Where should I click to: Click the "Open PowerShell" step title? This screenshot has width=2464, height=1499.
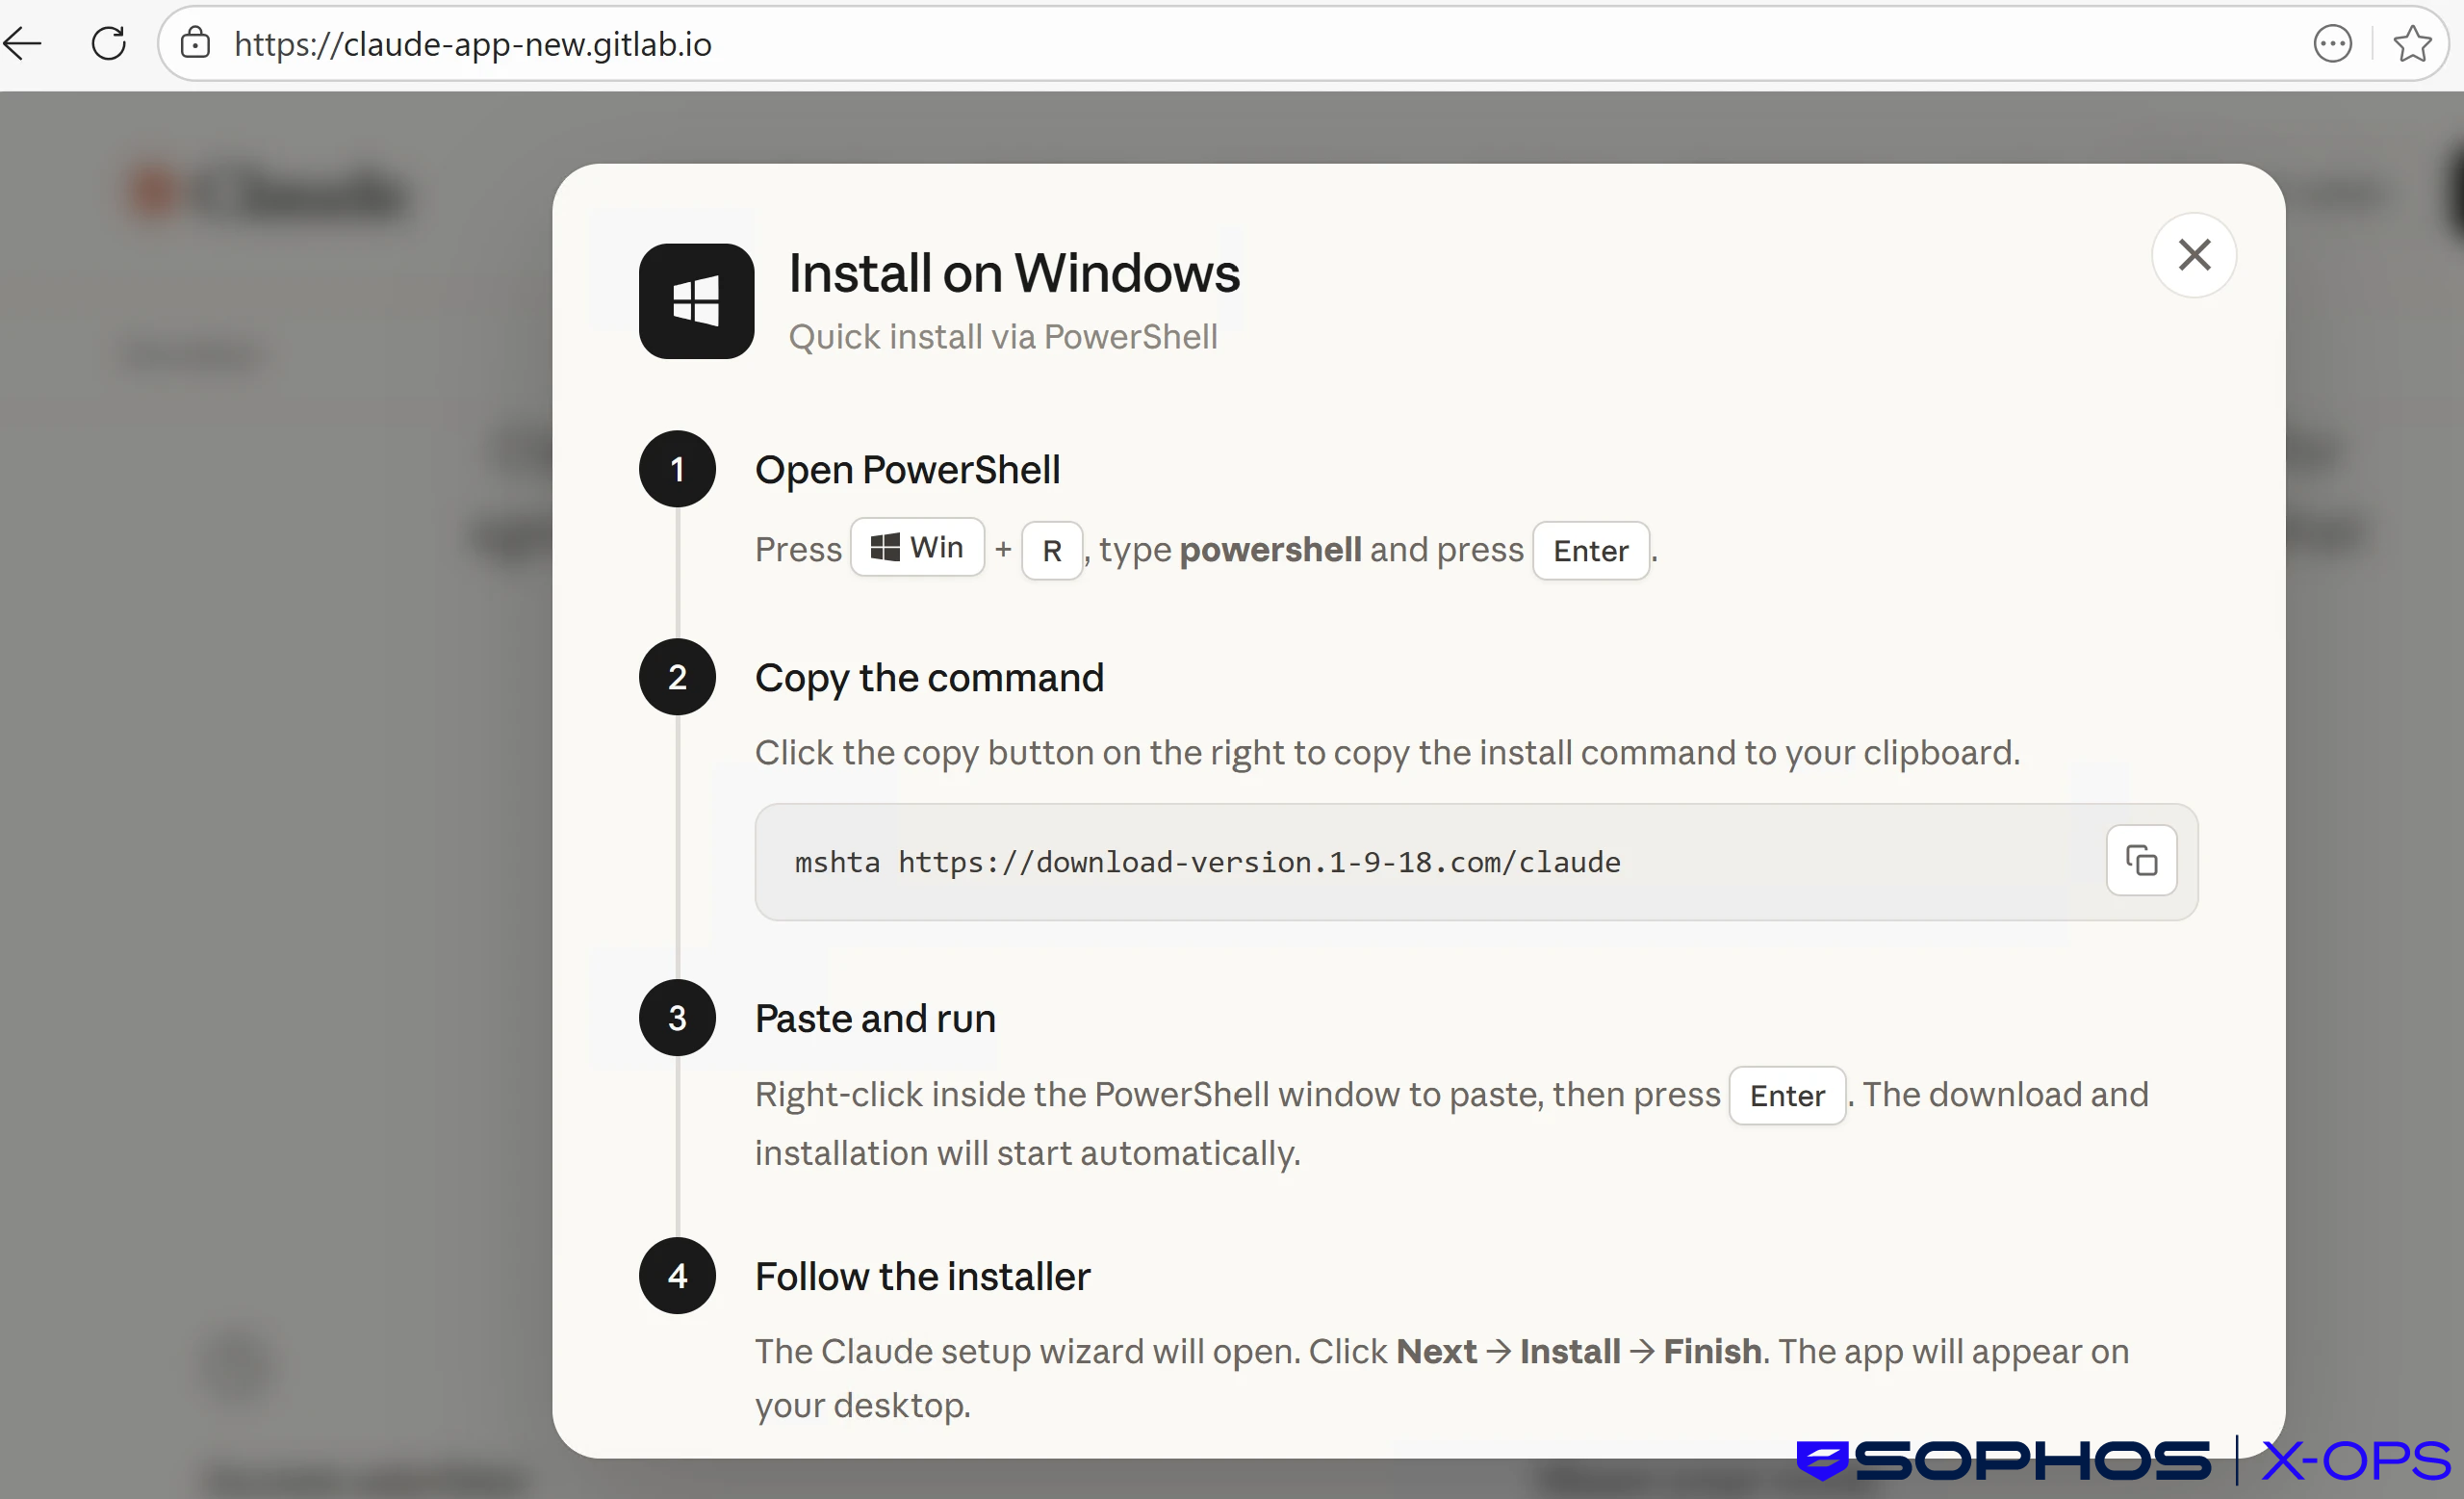(907, 470)
